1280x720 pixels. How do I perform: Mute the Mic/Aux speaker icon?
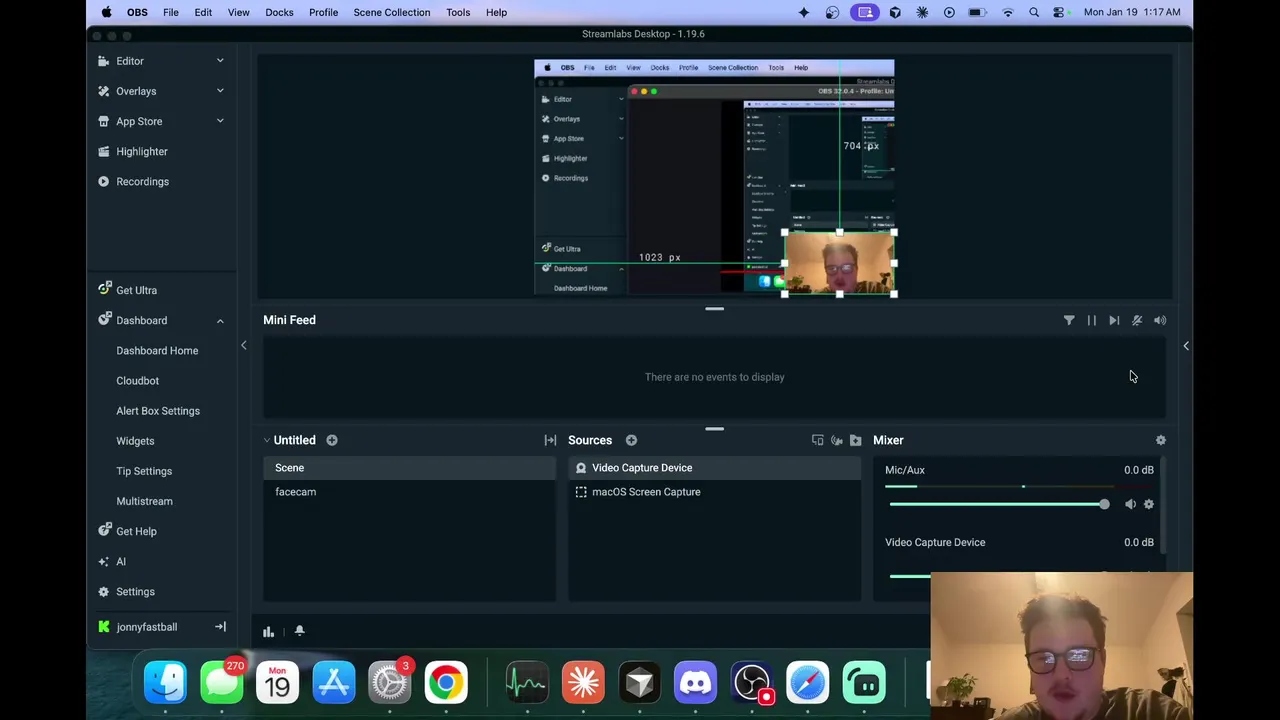[x=1130, y=504]
